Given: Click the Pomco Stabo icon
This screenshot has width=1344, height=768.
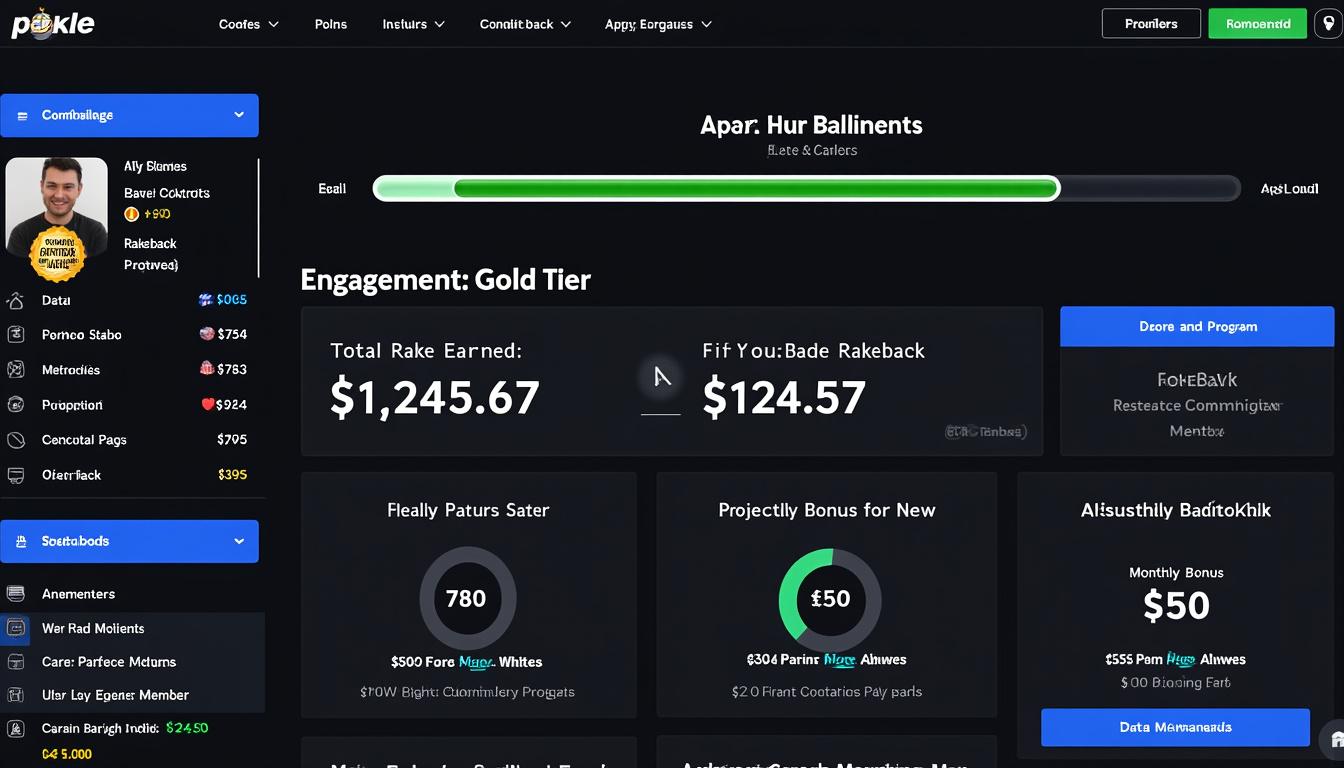Looking at the screenshot, I should pyautogui.click(x=16, y=334).
